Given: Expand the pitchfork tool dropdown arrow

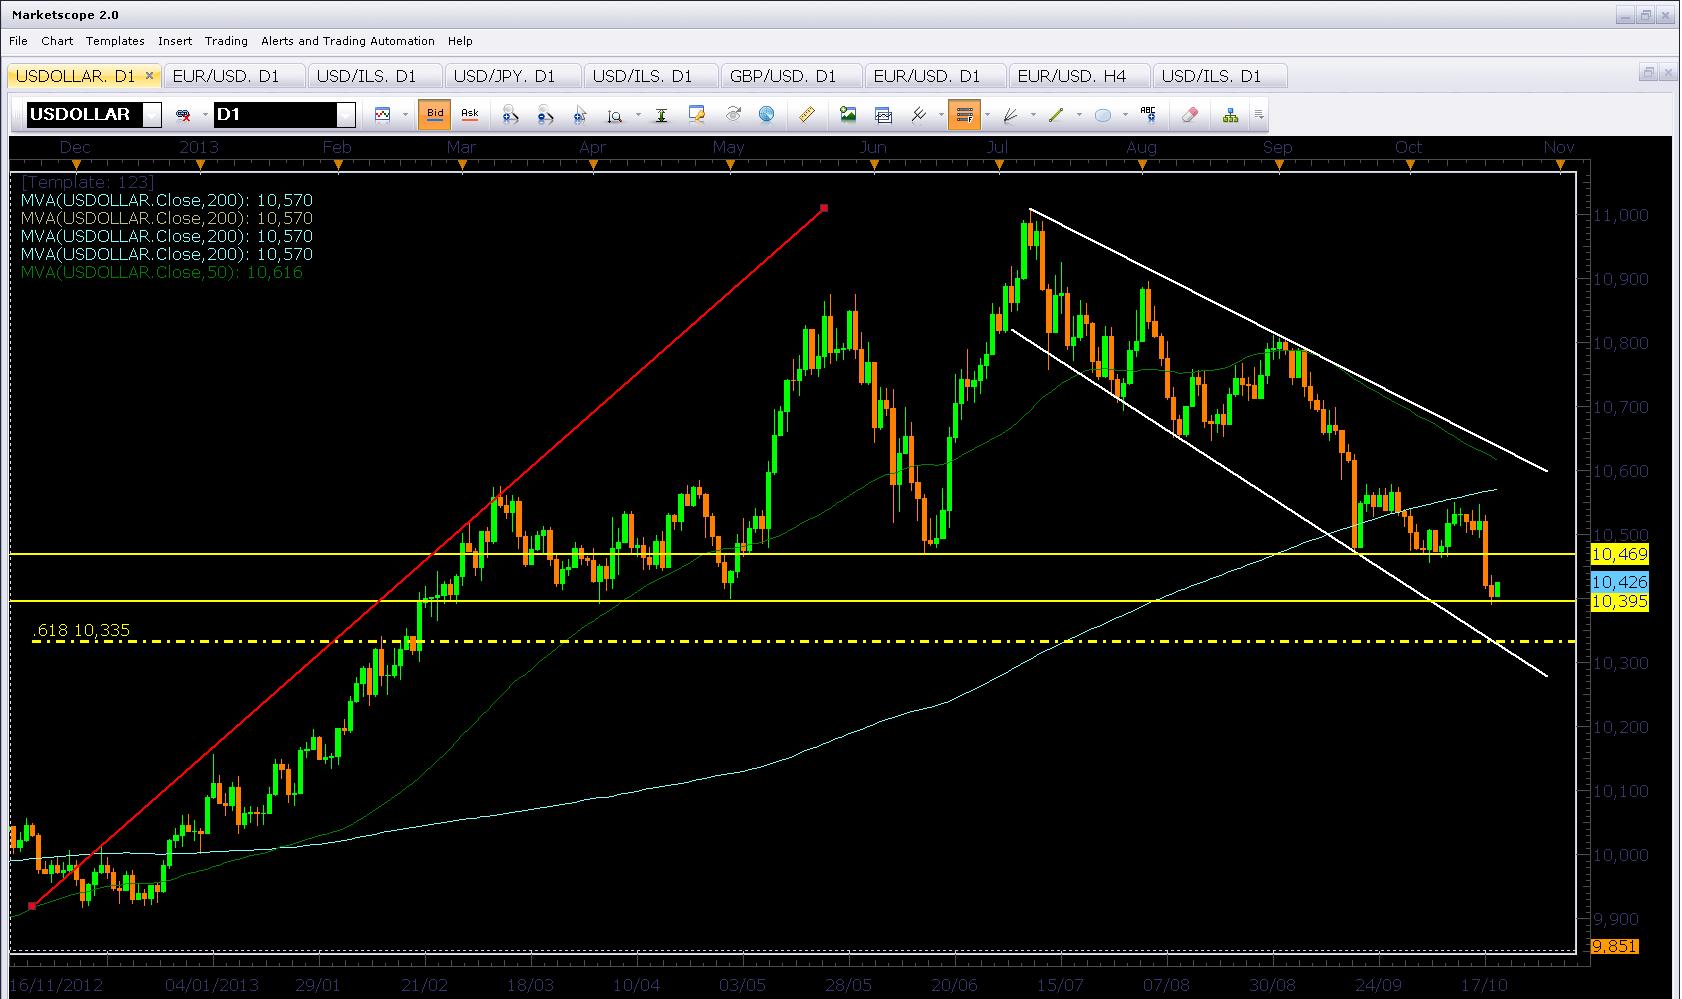Looking at the screenshot, I should (x=941, y=115).
